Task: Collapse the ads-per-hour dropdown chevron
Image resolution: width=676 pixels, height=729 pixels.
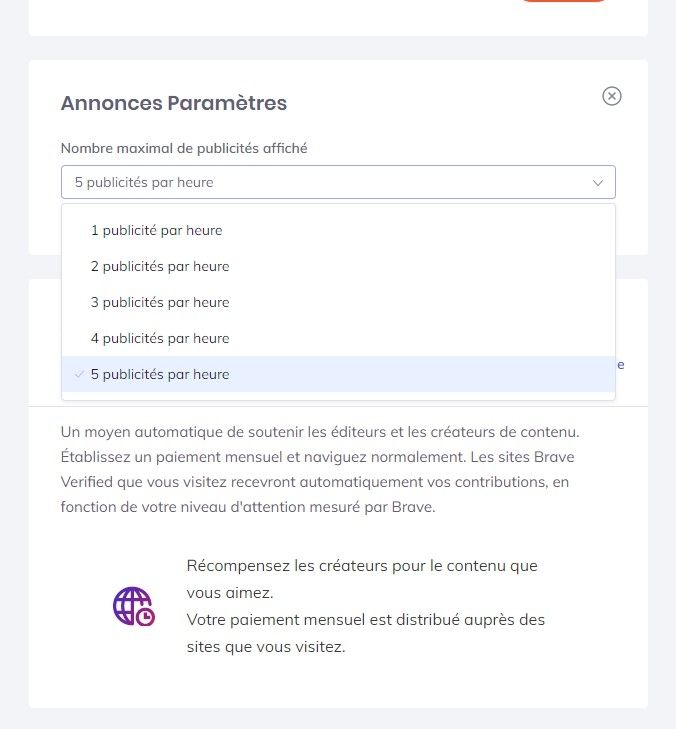Action: point(598,183)
